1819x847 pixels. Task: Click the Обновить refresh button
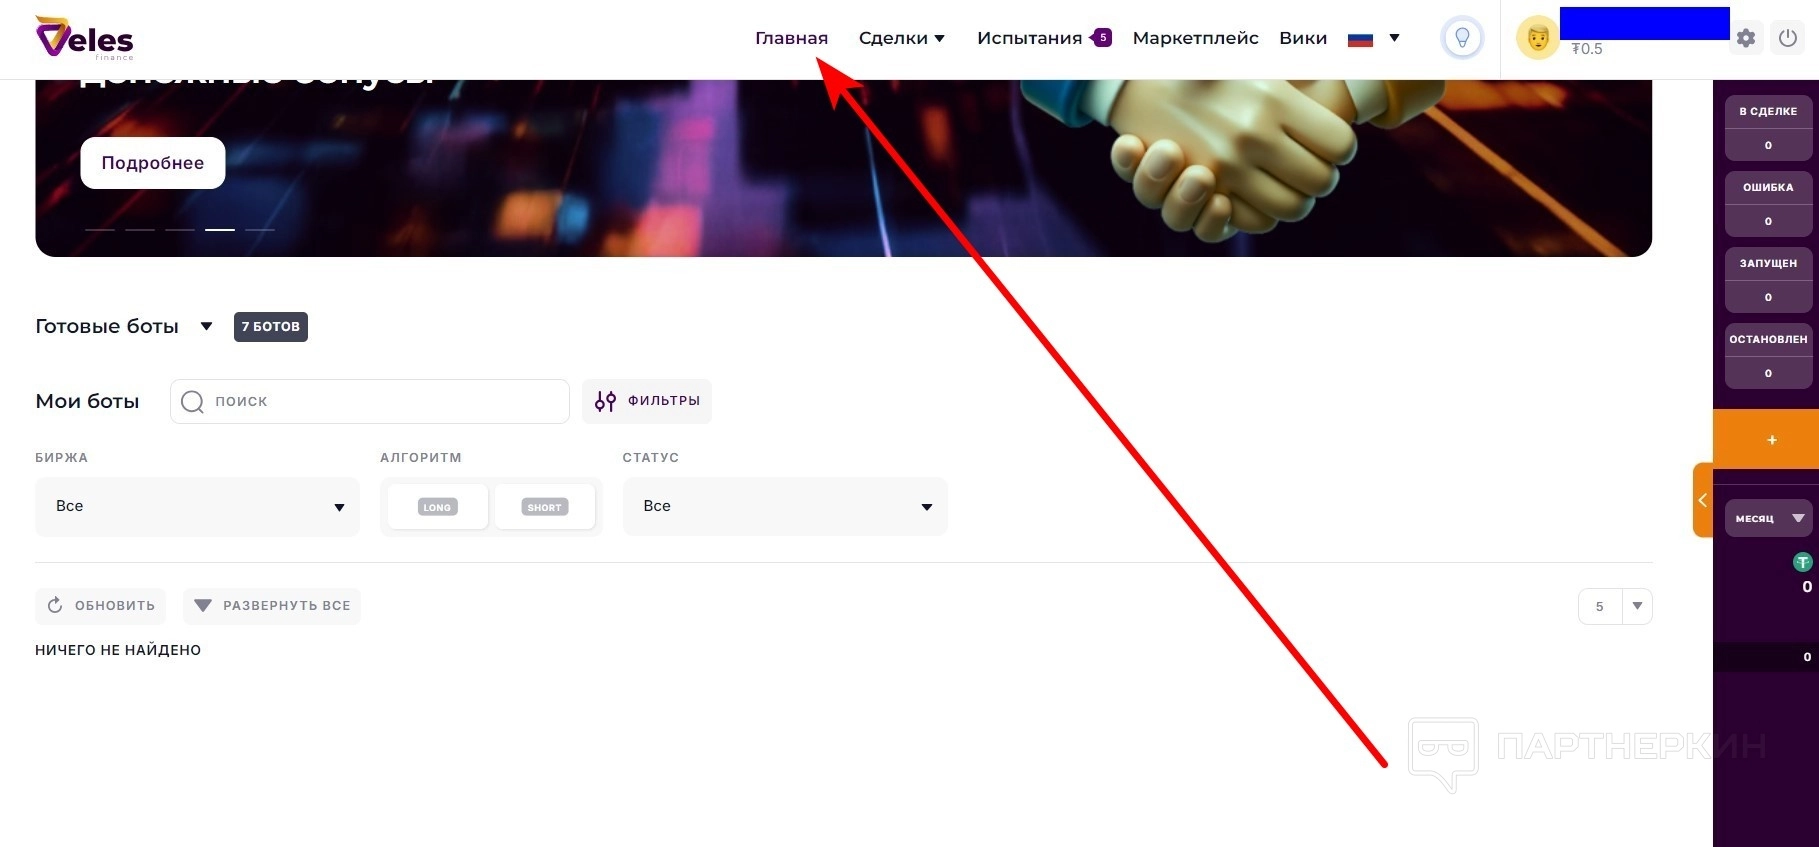tap(101, 606)
